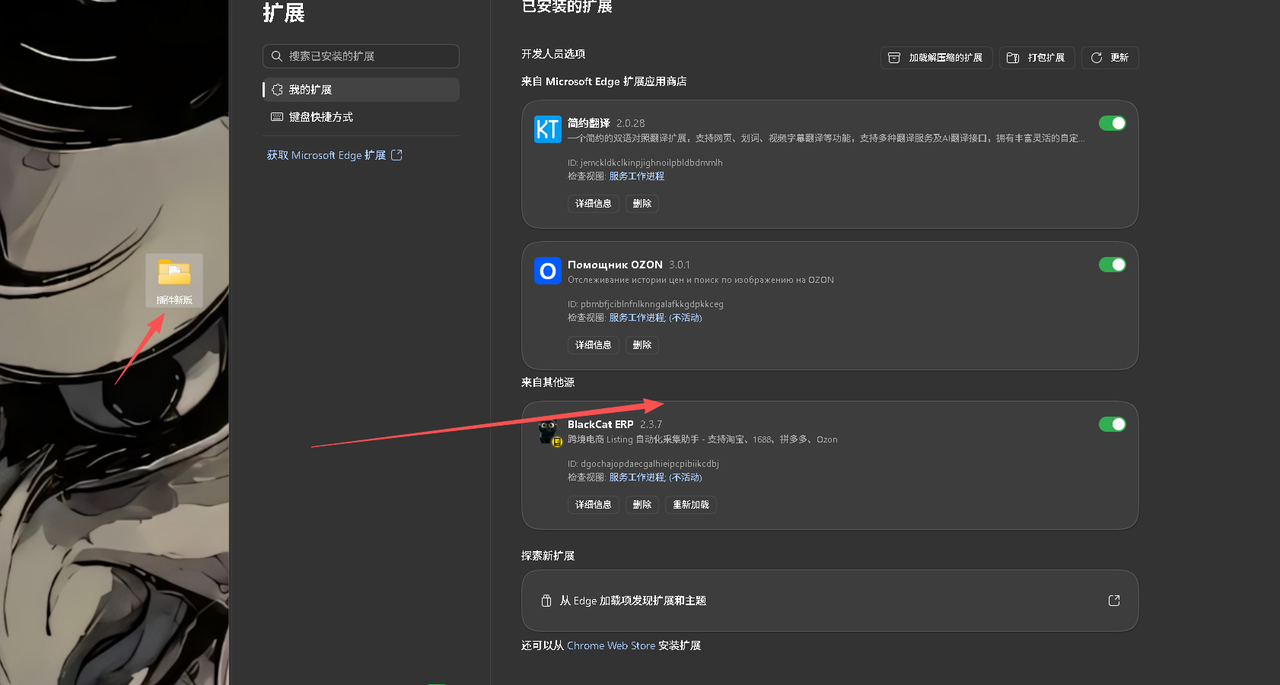Open the external-link icon on the Edge add-ons card
The image size is (1280, 685).
pos(1114,601)
